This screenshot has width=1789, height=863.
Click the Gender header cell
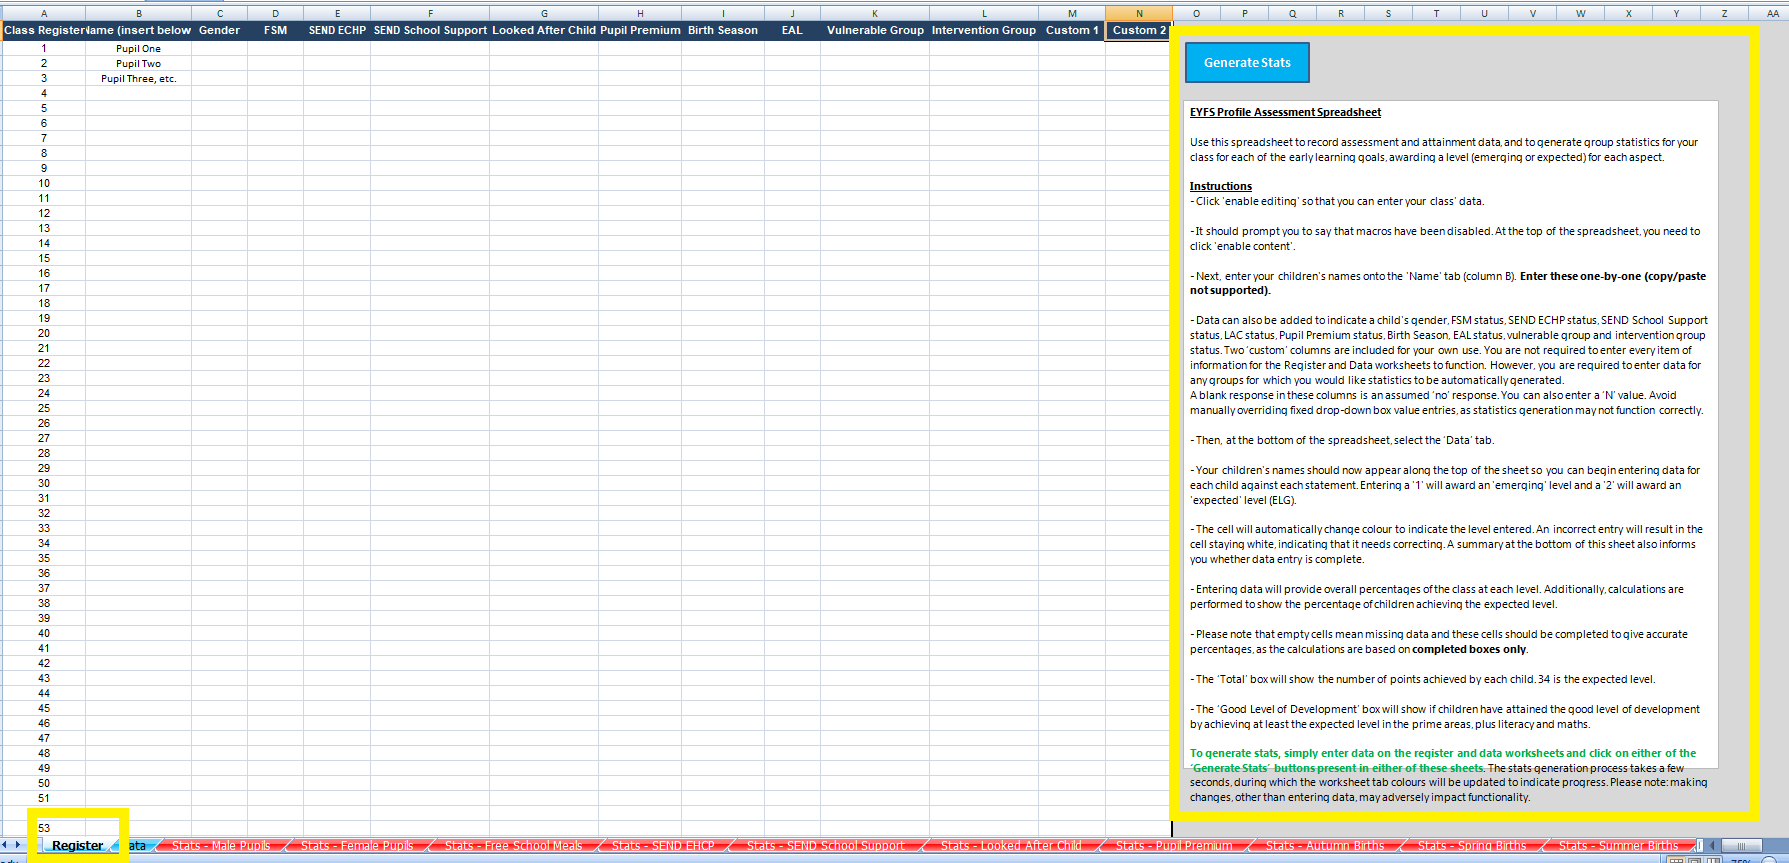(219, 30)
